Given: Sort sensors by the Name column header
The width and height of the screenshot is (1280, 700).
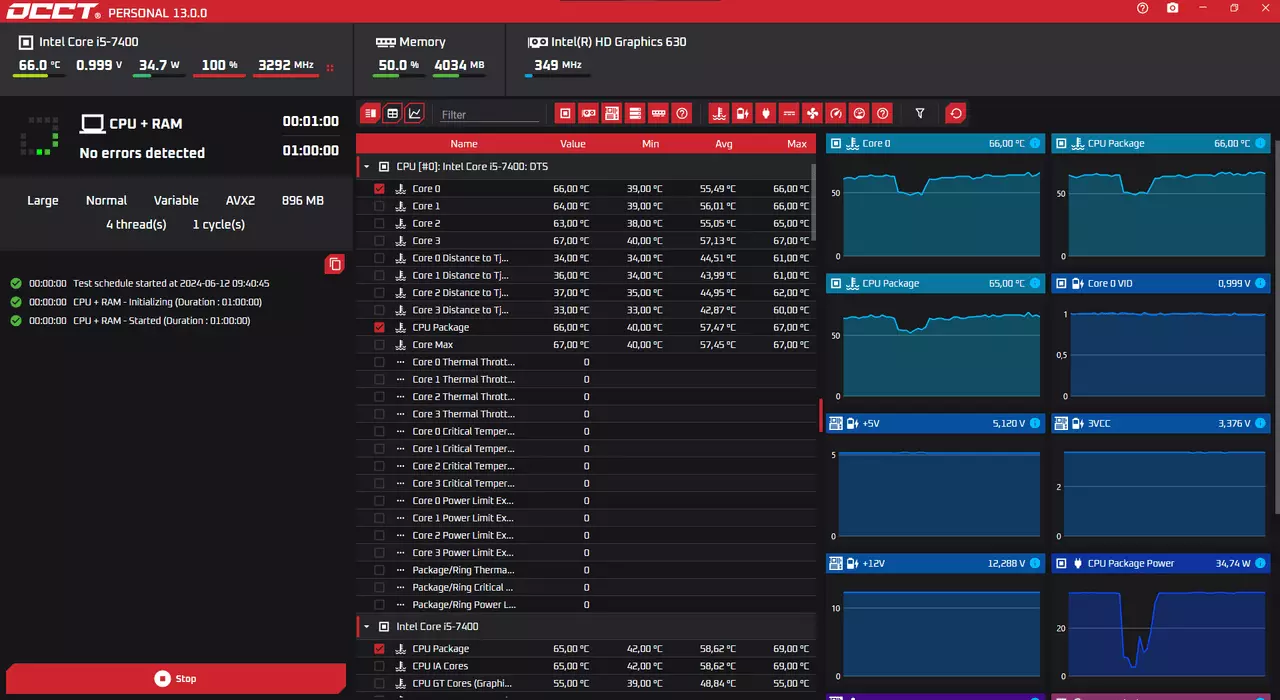Looking at the screenshot, I should coord(464,144).
